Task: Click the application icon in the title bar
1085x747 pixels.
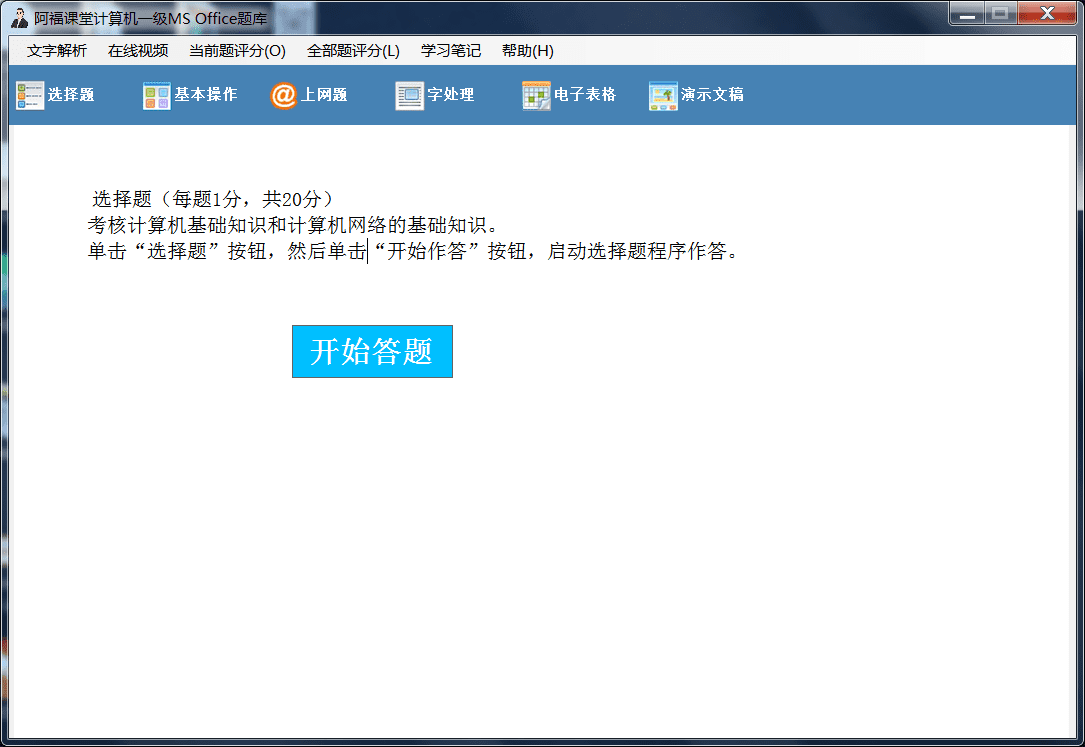Action: click(x=18, y=16)
